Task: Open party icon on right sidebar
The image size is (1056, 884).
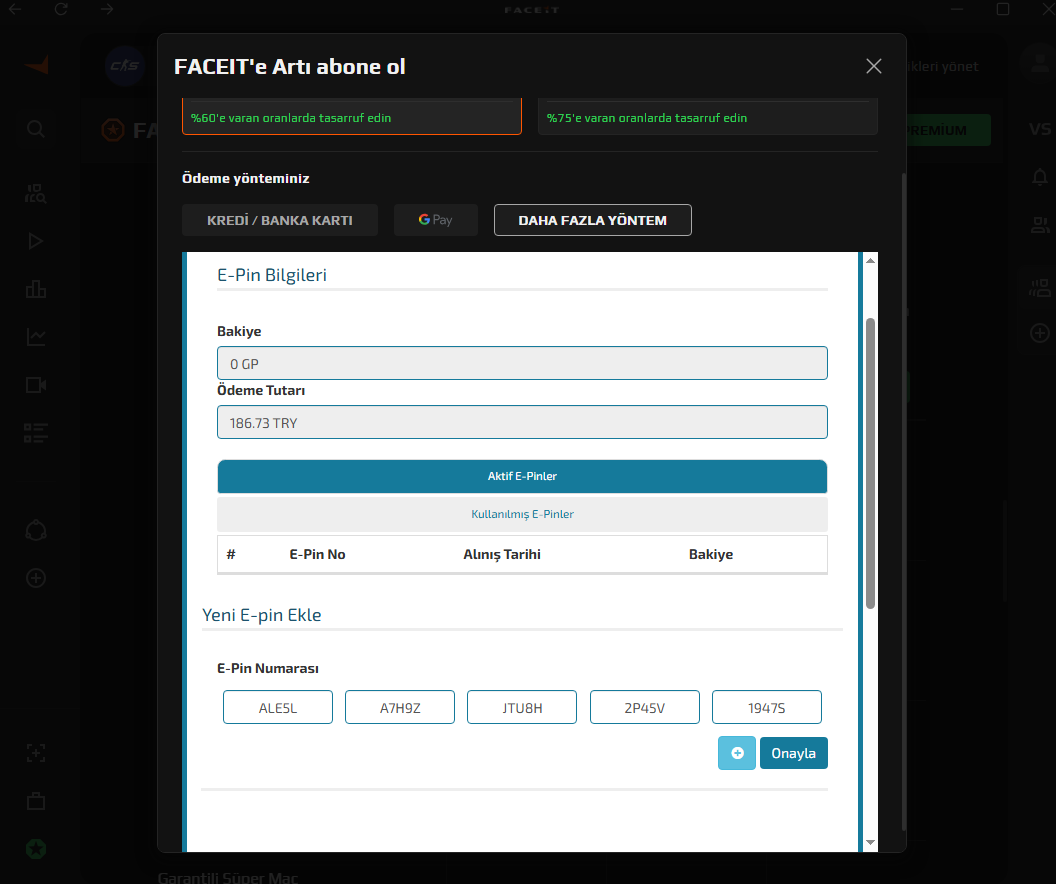Action: pyautogui.click(x=1040, y=288)
